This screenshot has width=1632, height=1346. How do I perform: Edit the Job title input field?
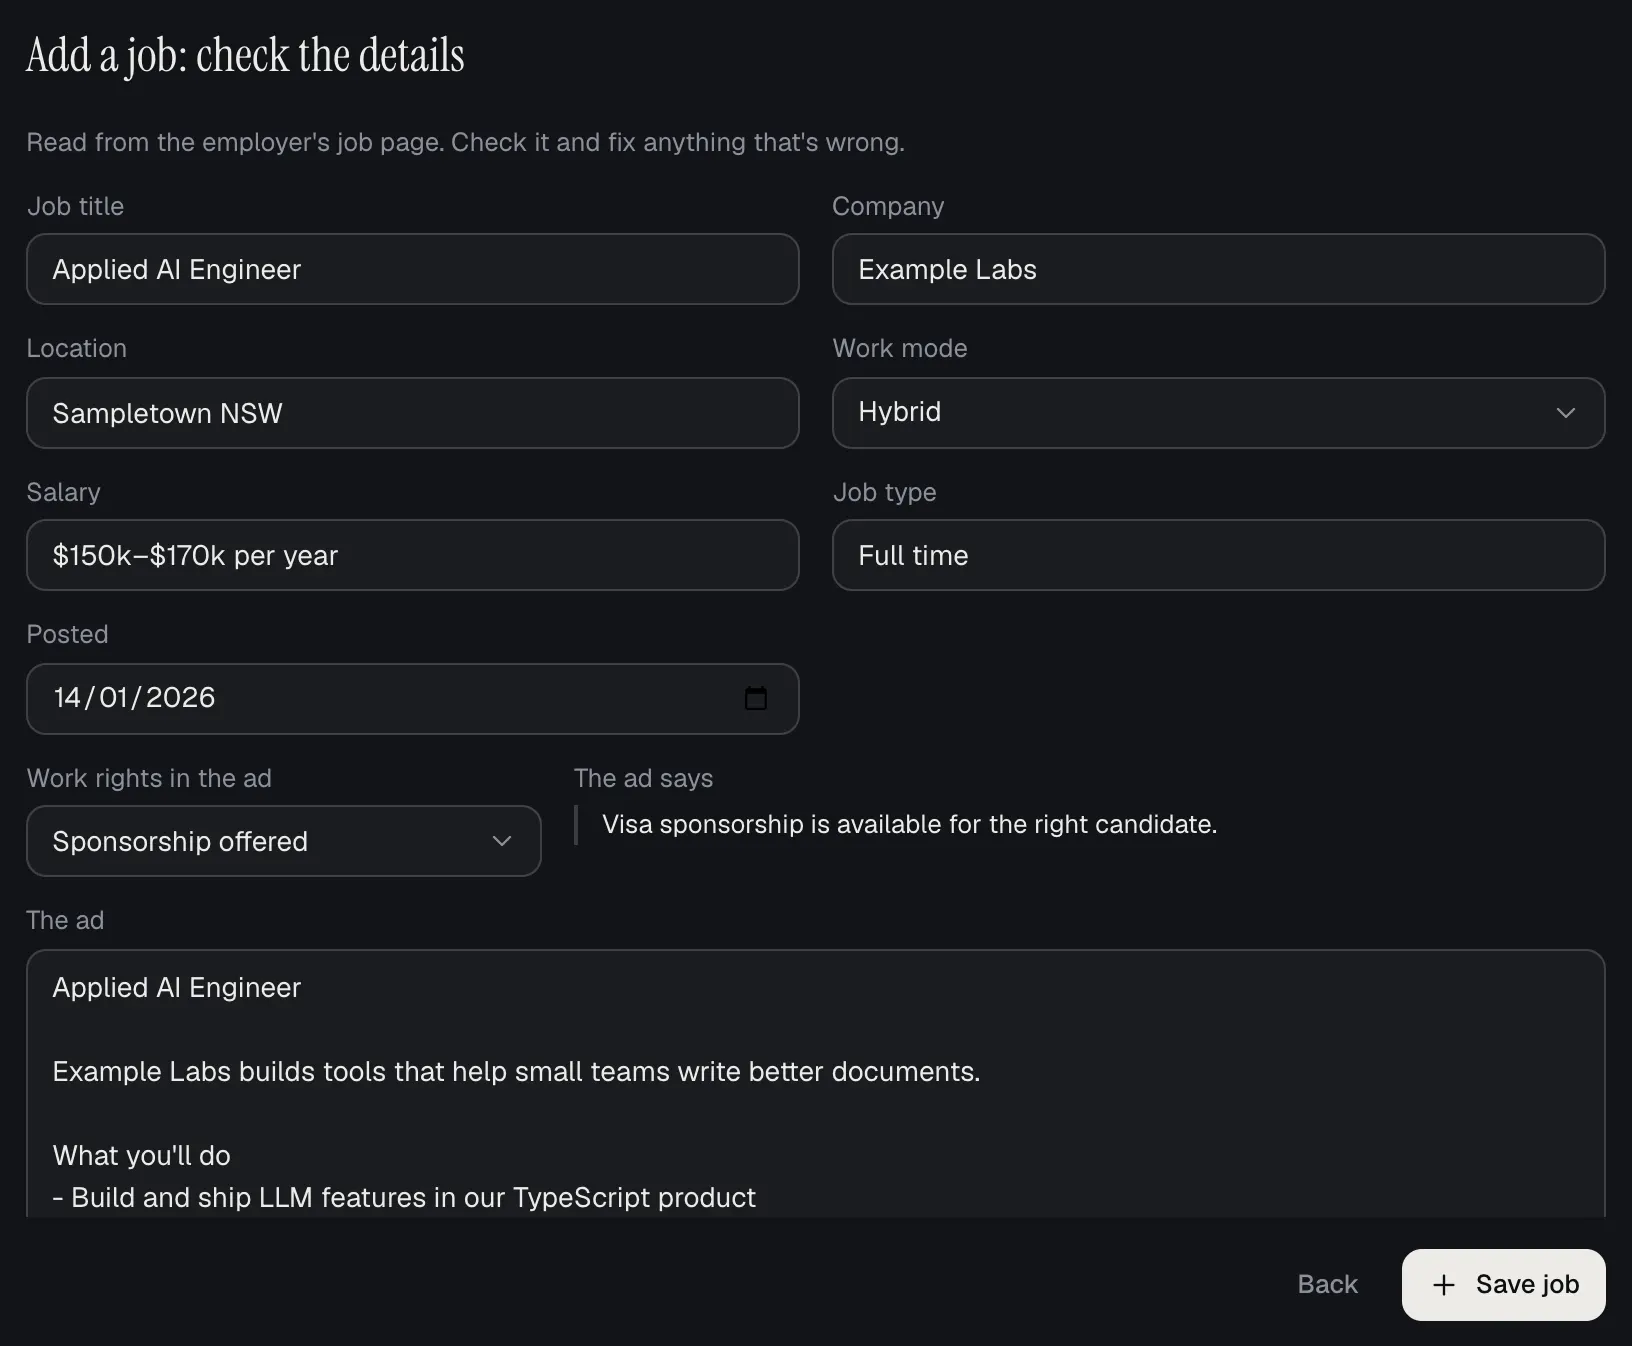[x=412, y=269]
